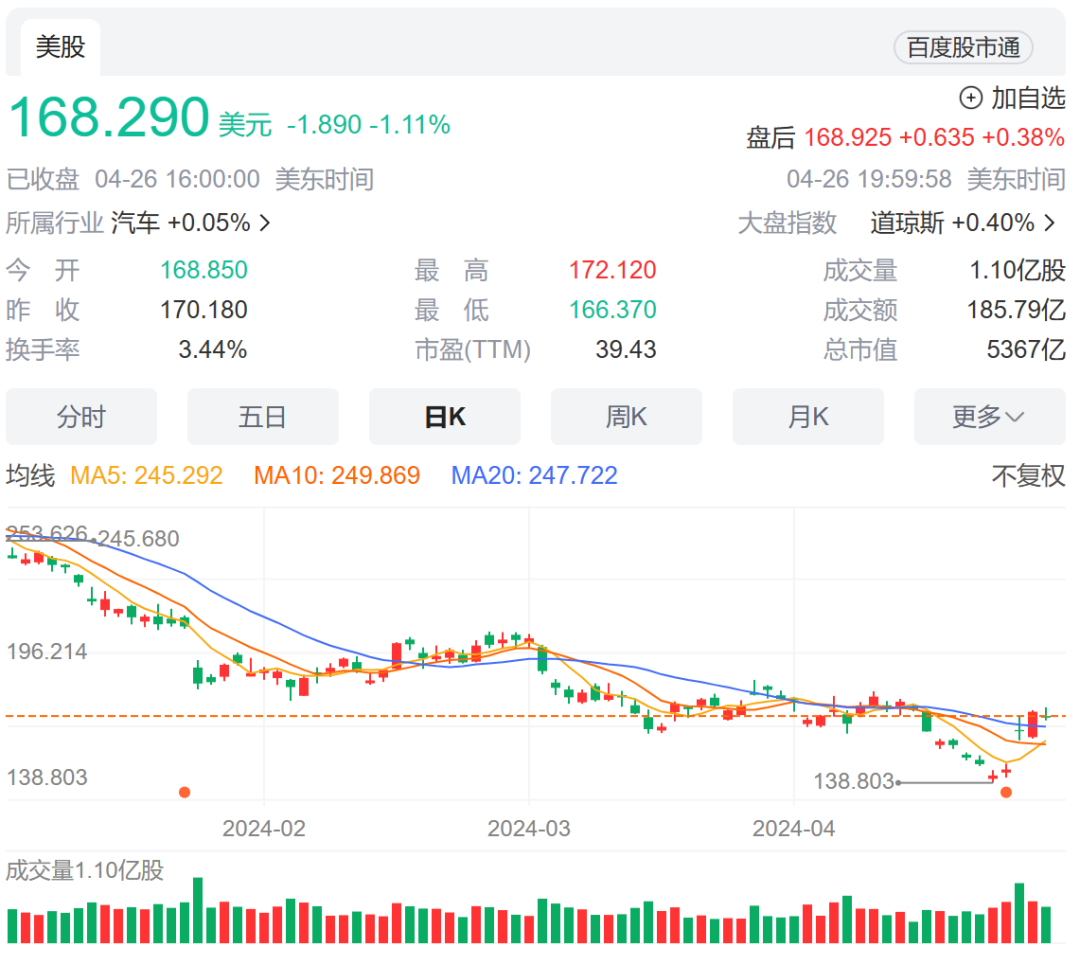Open the 汽车 industry chevron arrow

264,222
